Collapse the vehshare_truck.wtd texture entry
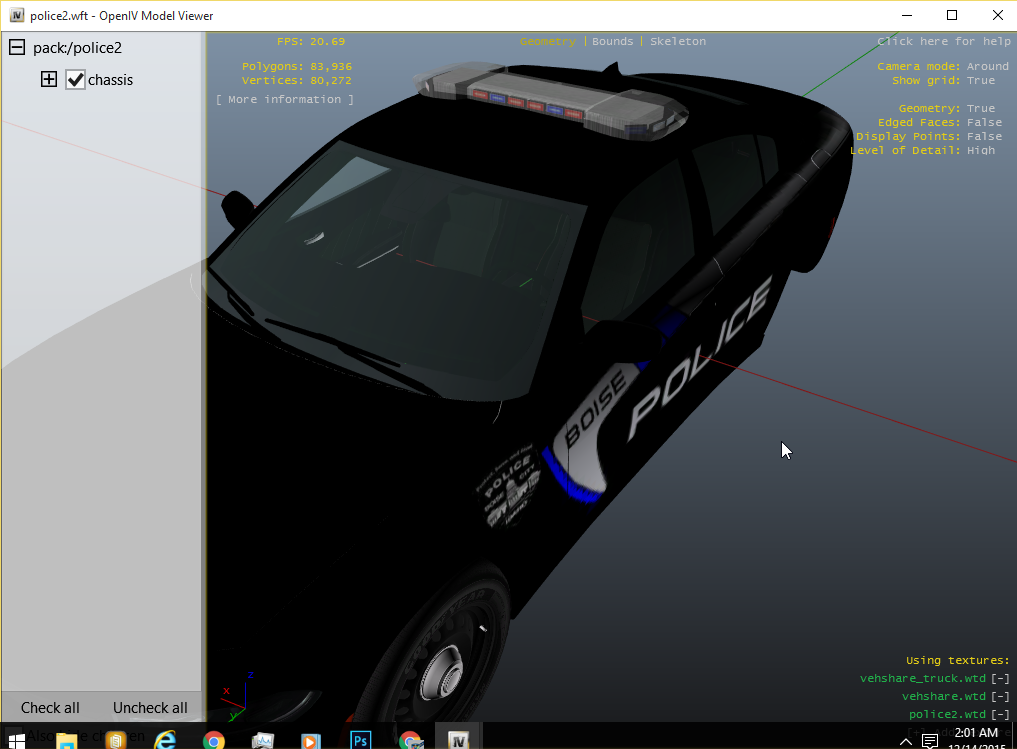1017x749 pixels. (1001, 679)
